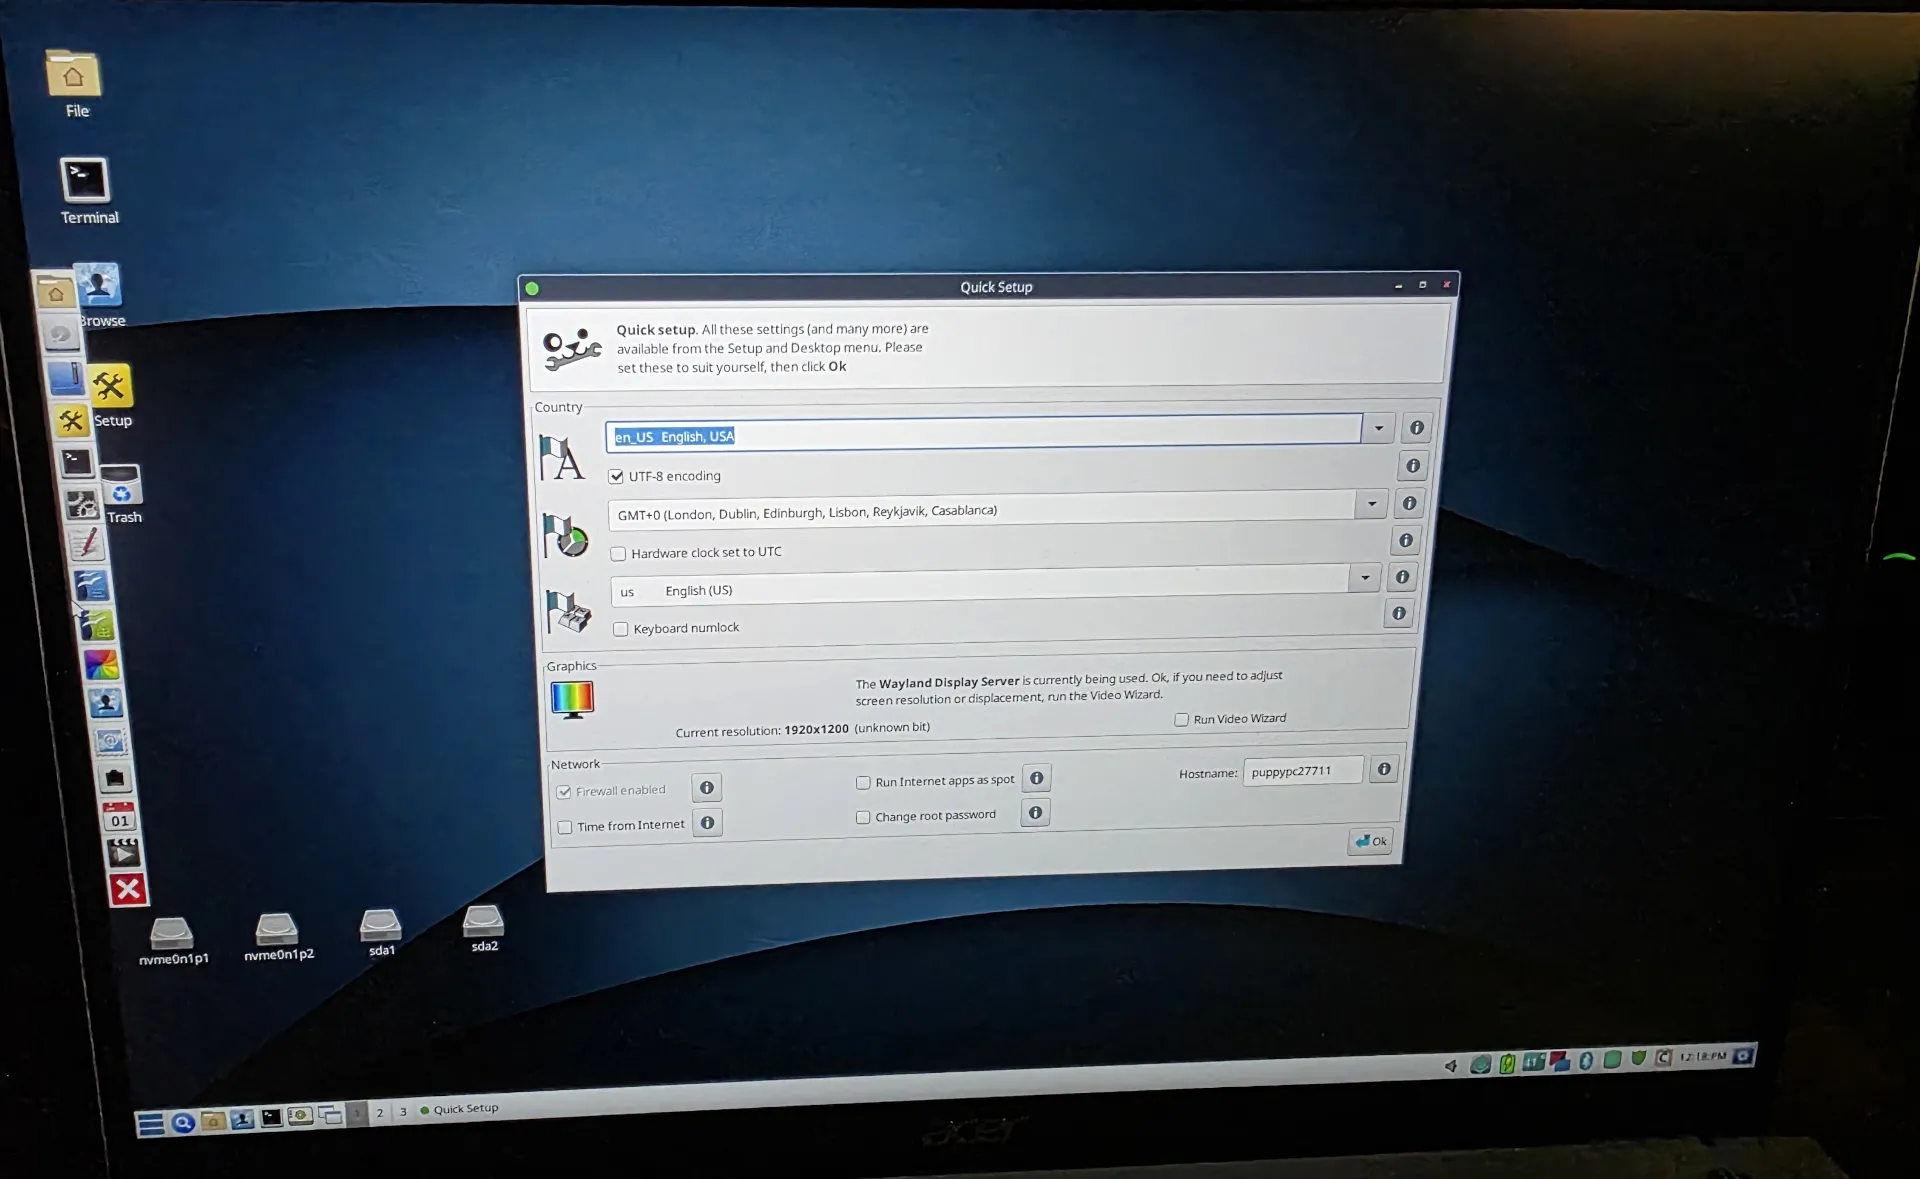This screenshot has width=1920, height=1179.
Task: Uncheck UTF-8 encoding checkbox
Action: 616,477
